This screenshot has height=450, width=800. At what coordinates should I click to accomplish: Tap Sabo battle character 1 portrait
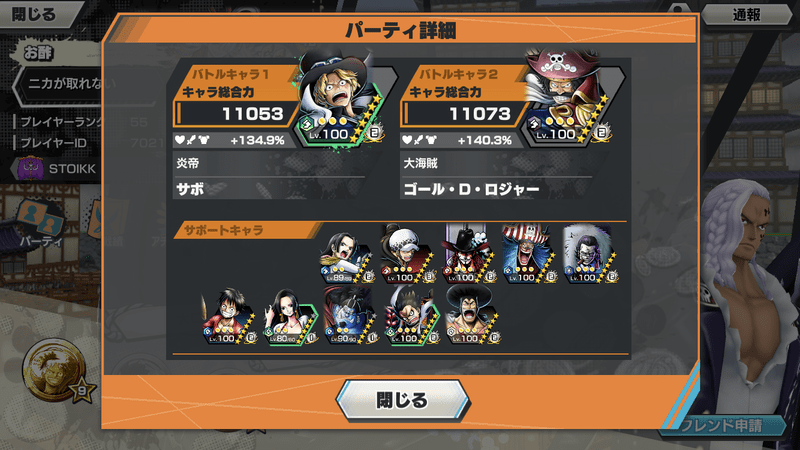coord(339,101)
